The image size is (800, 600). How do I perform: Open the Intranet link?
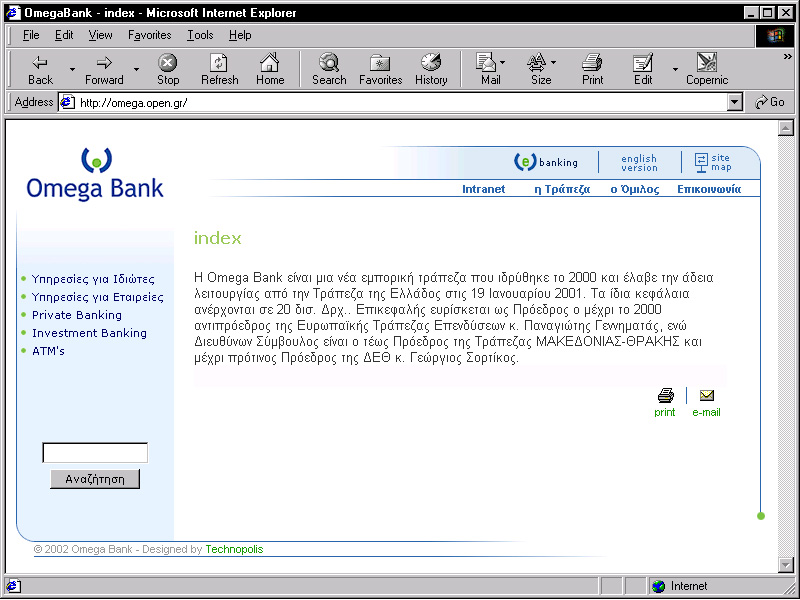pos(483,189)
